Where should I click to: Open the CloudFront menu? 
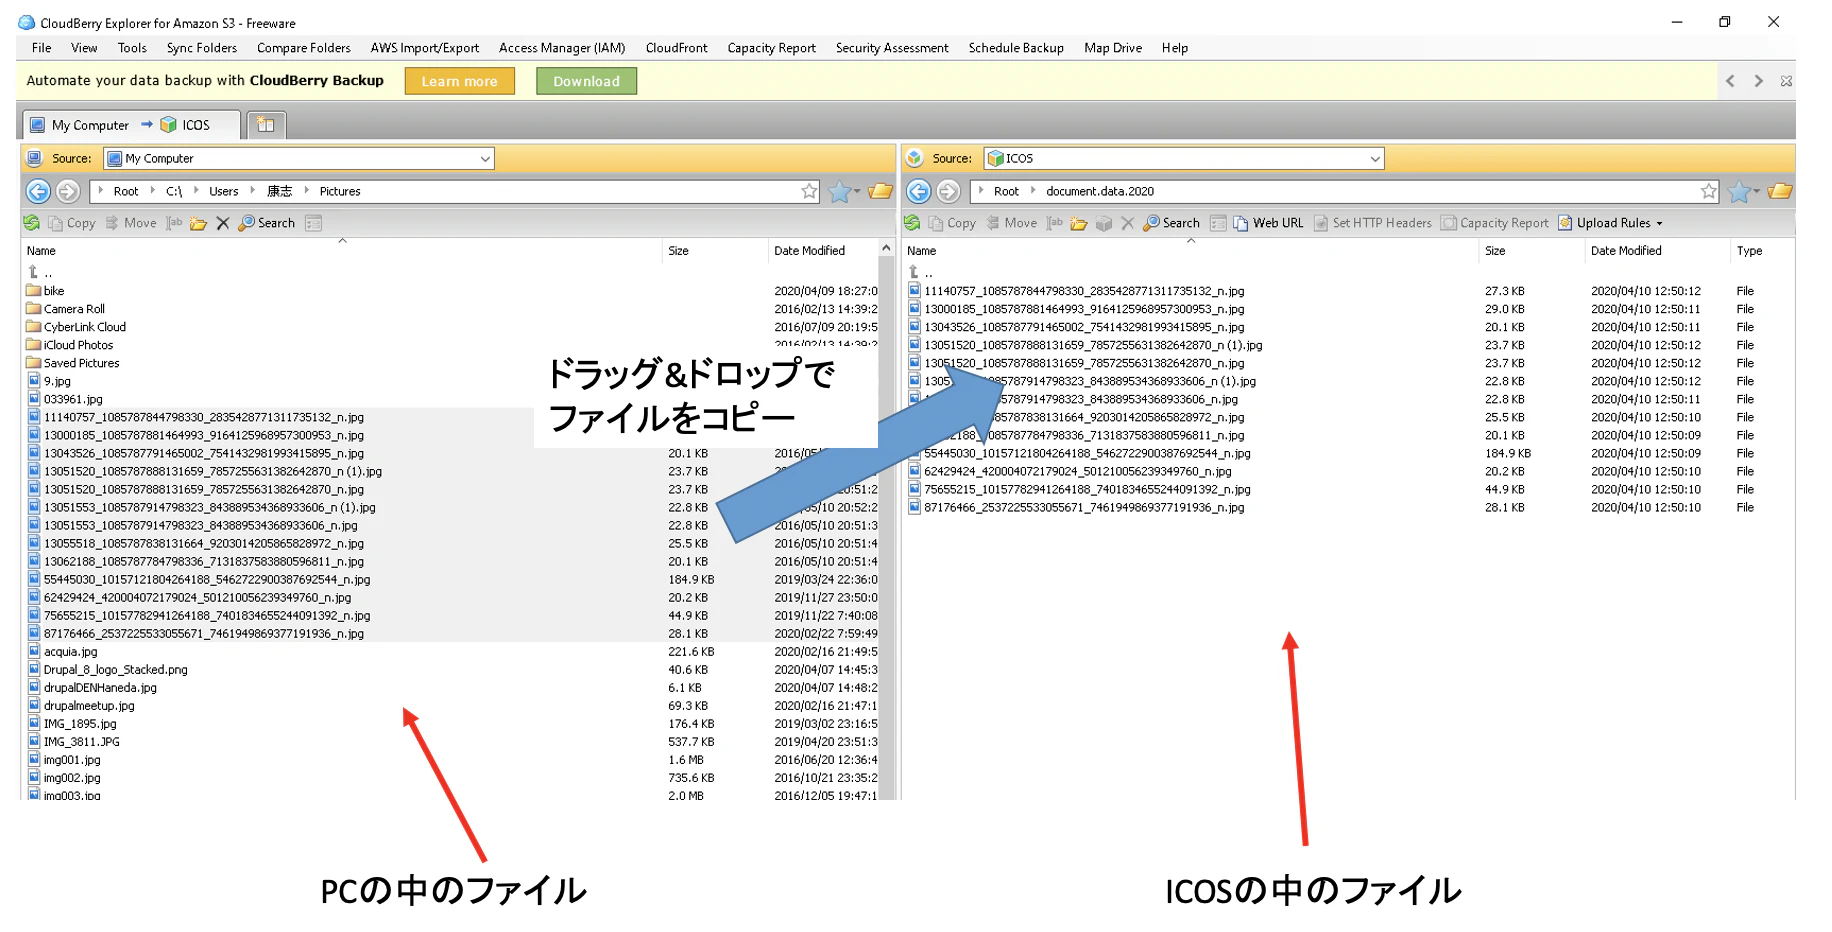tap(677, 48)
